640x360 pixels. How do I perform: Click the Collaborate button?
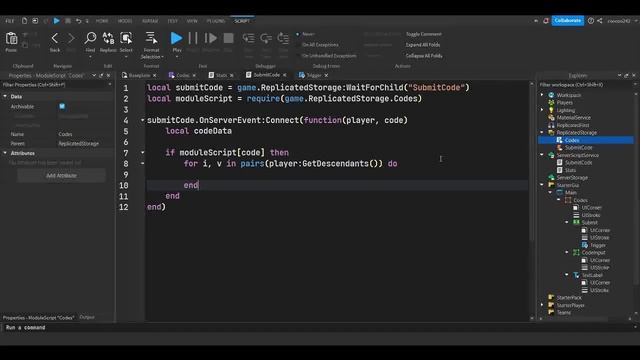point(567,20)
